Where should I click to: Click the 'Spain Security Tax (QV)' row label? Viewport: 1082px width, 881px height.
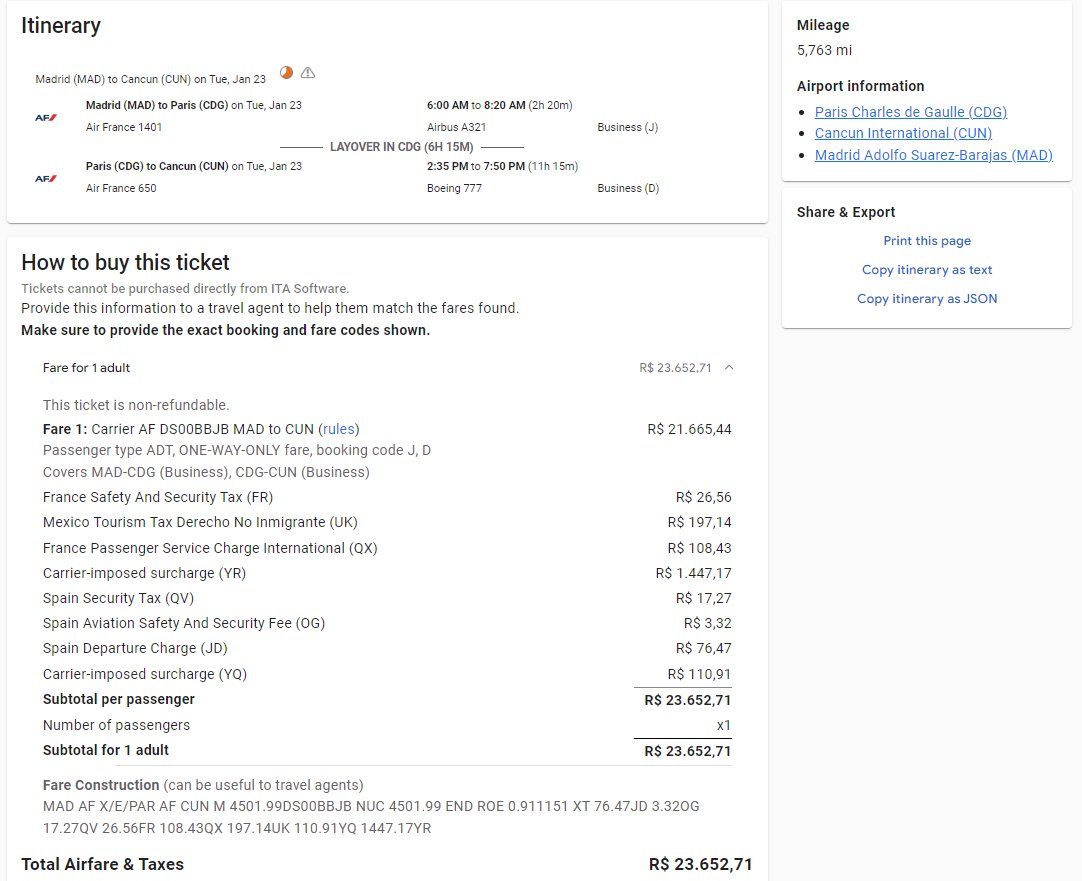point(118,598)
